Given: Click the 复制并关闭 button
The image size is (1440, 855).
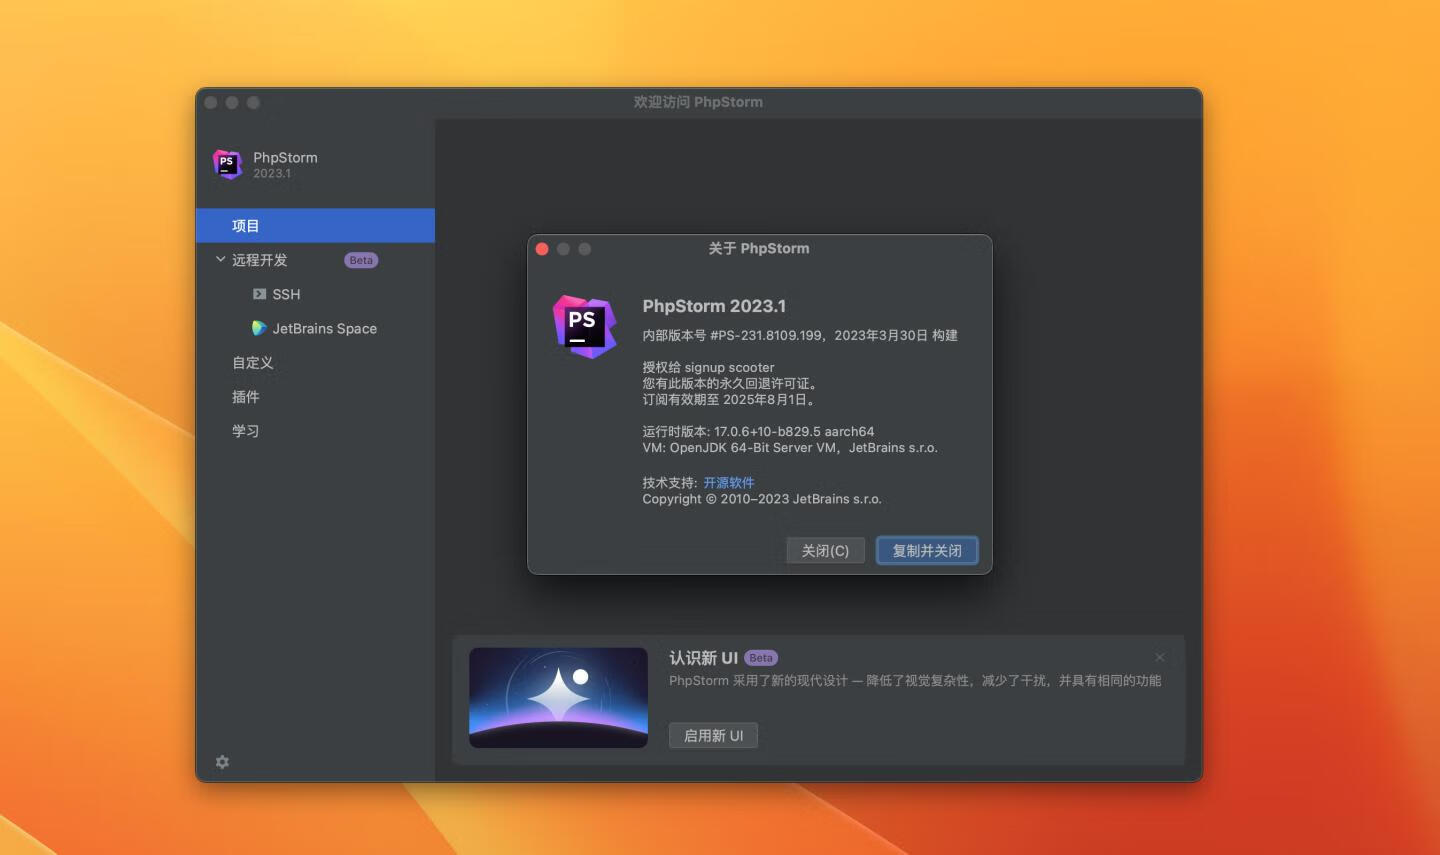Looking at the screenshot, I should point(927,551).
